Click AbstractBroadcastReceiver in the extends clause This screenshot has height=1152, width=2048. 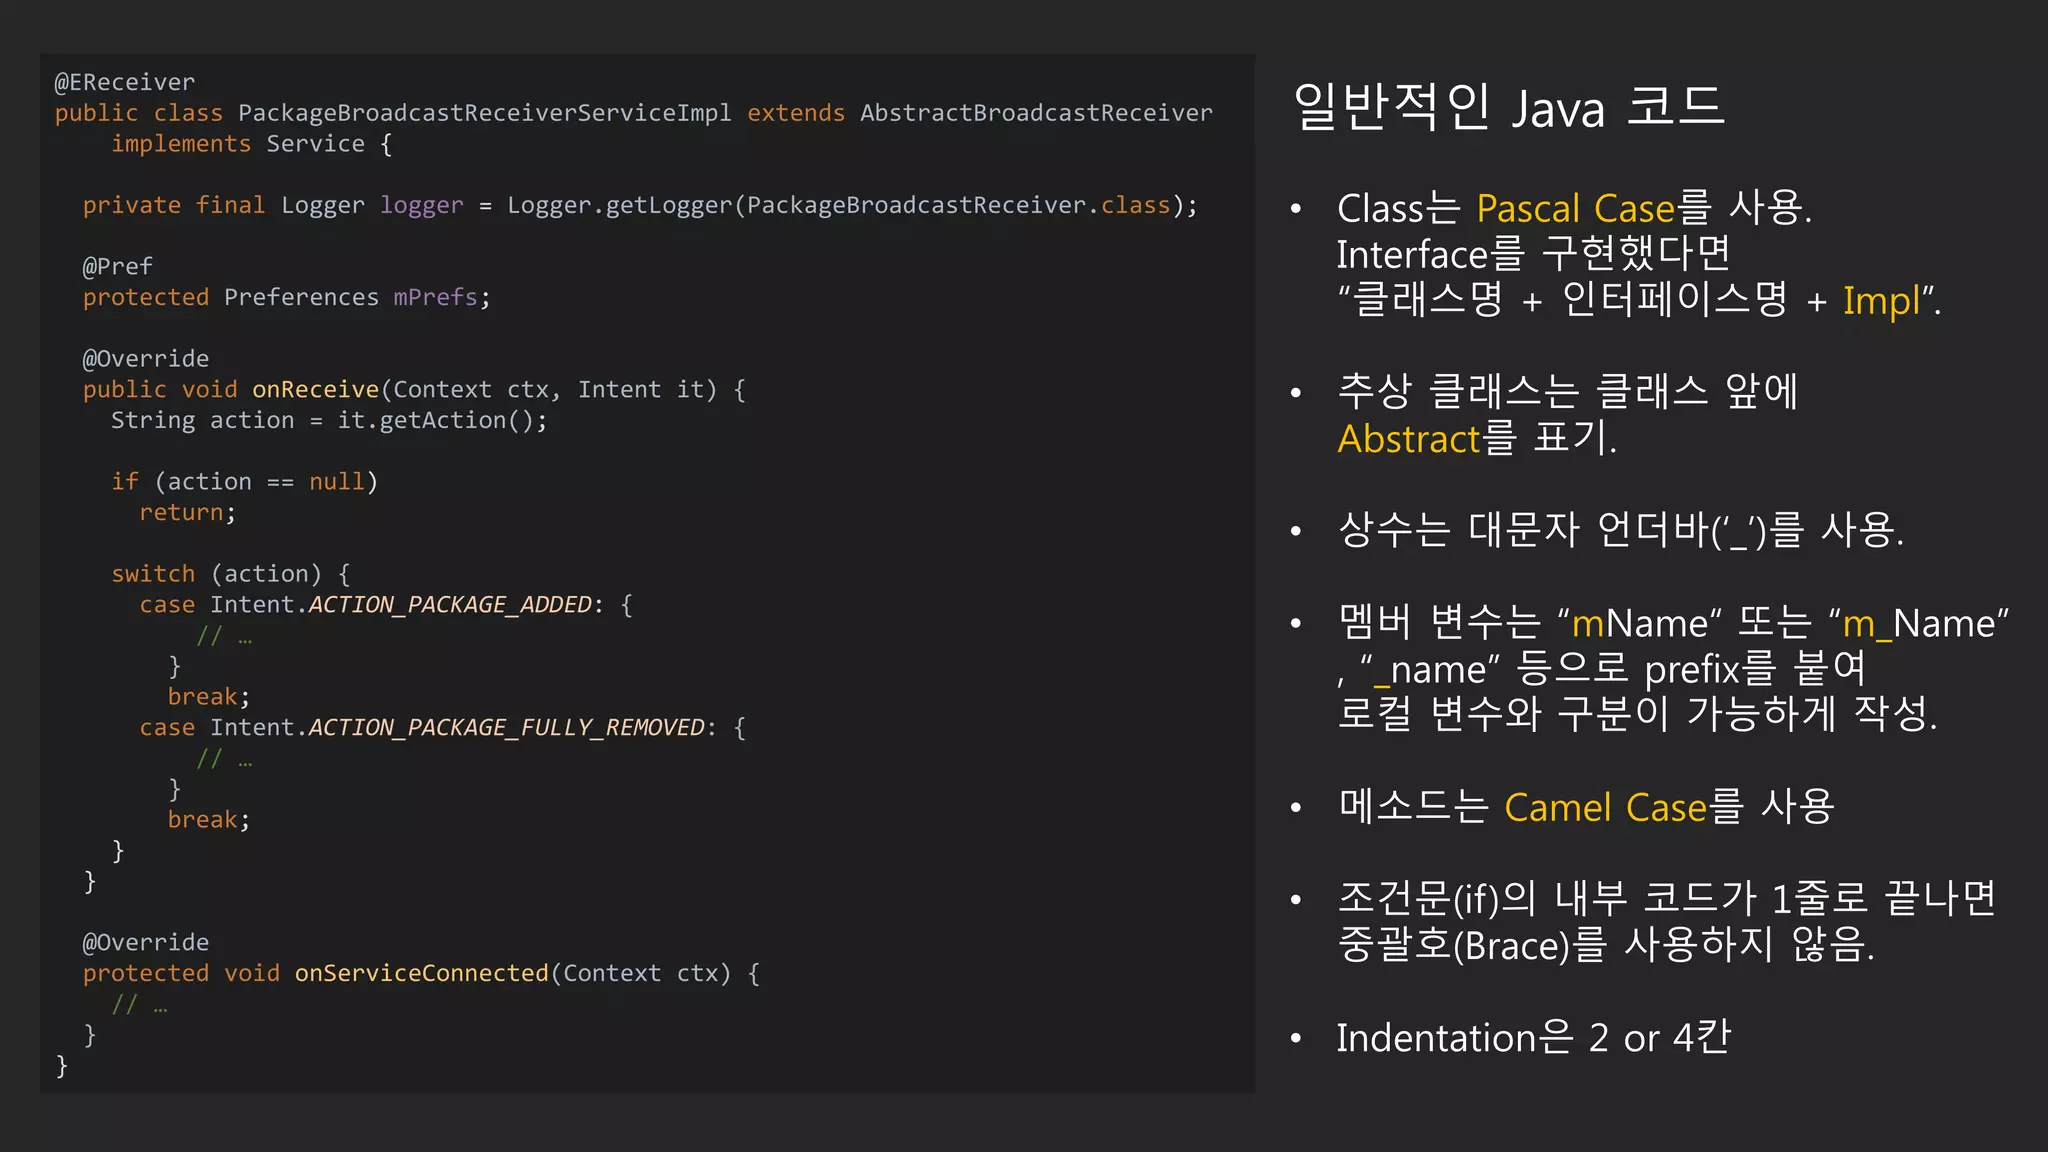point(1036,113)
